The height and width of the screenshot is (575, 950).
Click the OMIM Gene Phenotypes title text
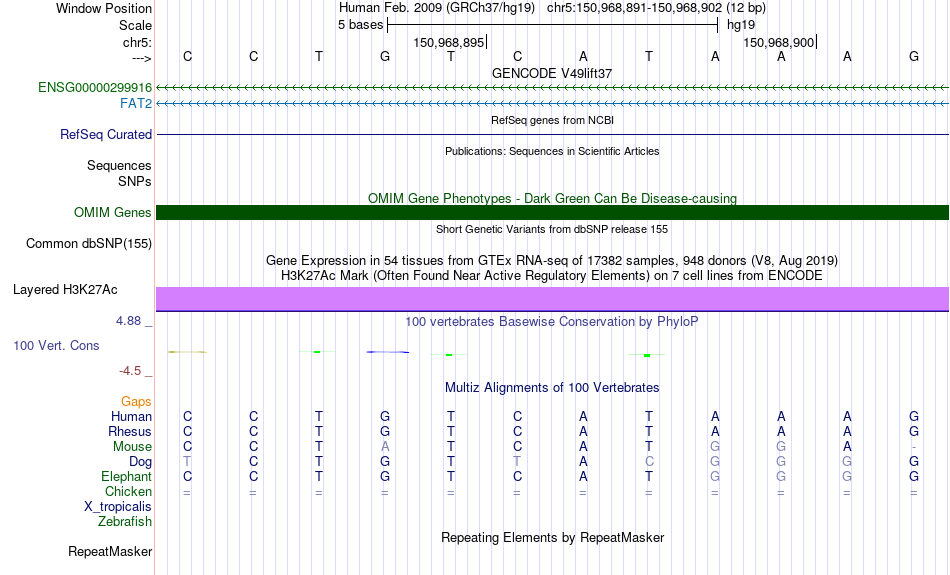coord(553,198)
